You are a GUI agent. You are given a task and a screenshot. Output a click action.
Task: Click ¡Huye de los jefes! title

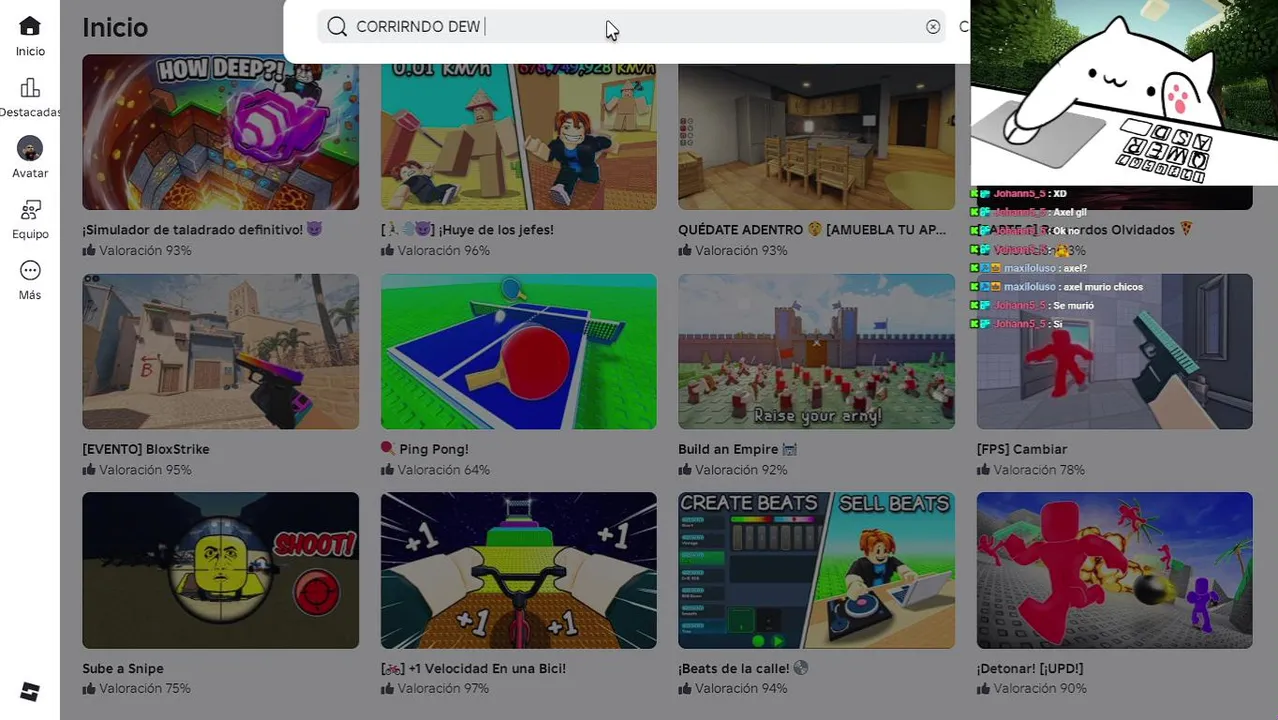(467, 230)
